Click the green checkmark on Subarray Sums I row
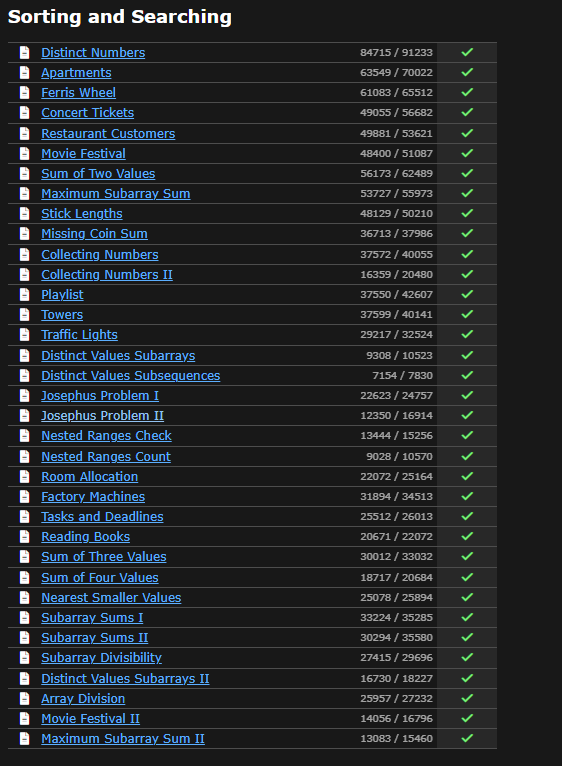The width and height of the screenshot is (562, 766). click(x=467, y=617)
